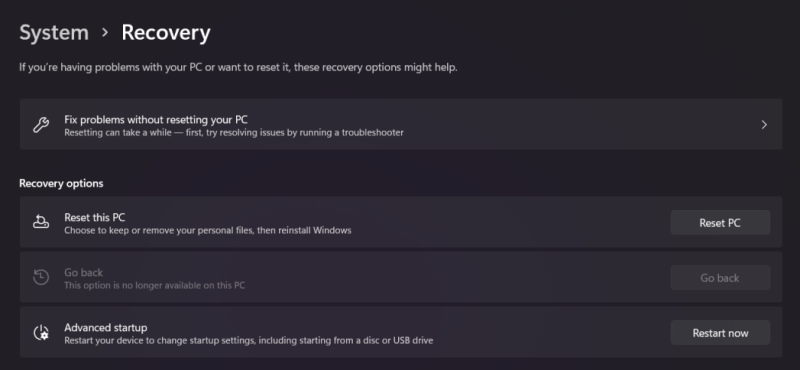This screenshot has width=800, height=370.
Task: Click the breadcrumb chevron separator
Action: tap(105, 32)
